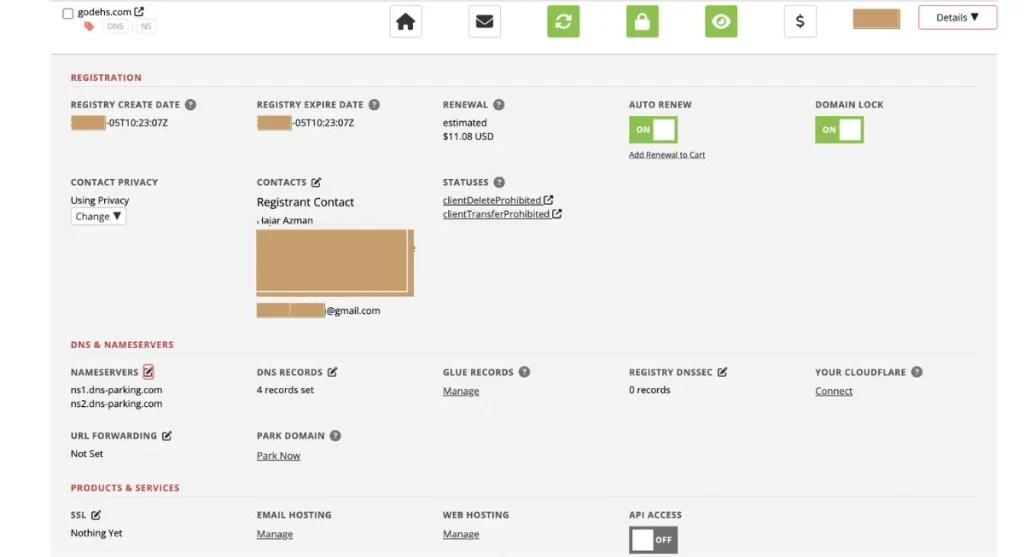Open clientDeleteProhibited status link

(498, 200)
